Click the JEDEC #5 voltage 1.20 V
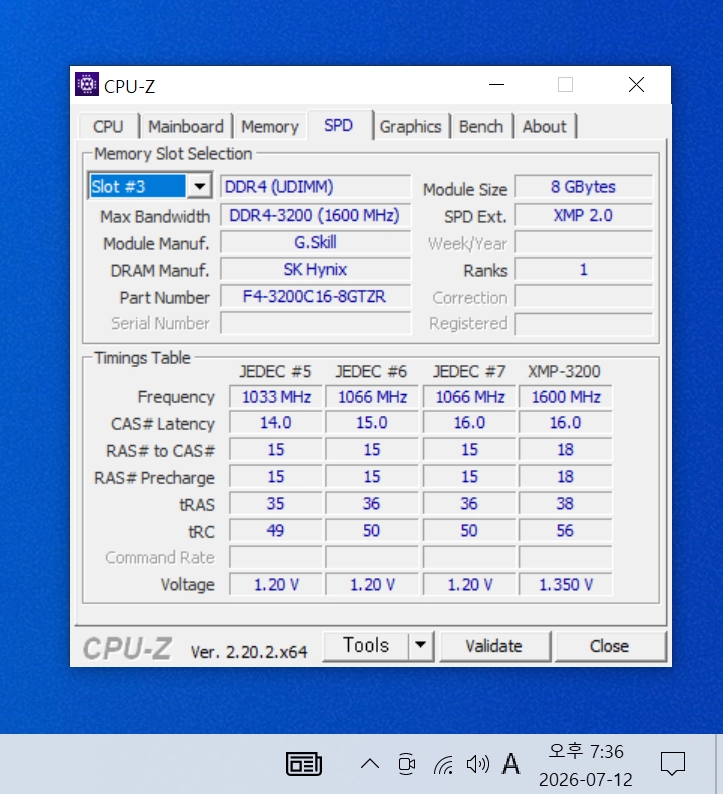This screenshot has width=723, height=794. pyautogui.click(x=276, y=585)
